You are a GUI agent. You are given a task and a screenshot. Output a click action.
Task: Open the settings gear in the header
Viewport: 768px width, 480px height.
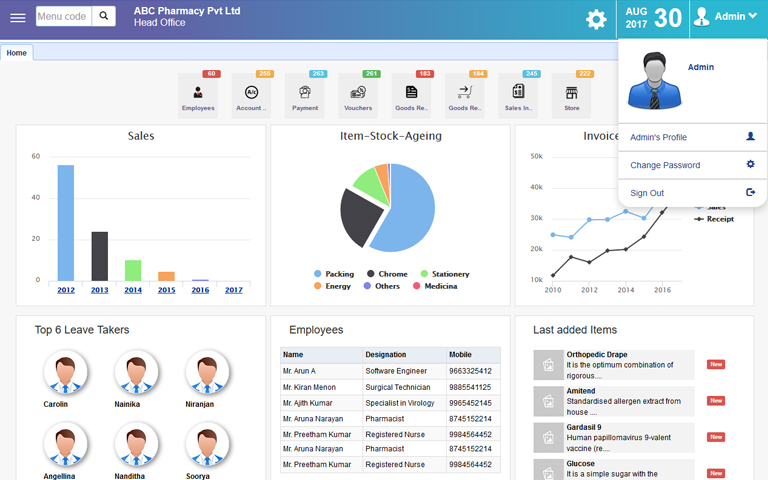596,20
